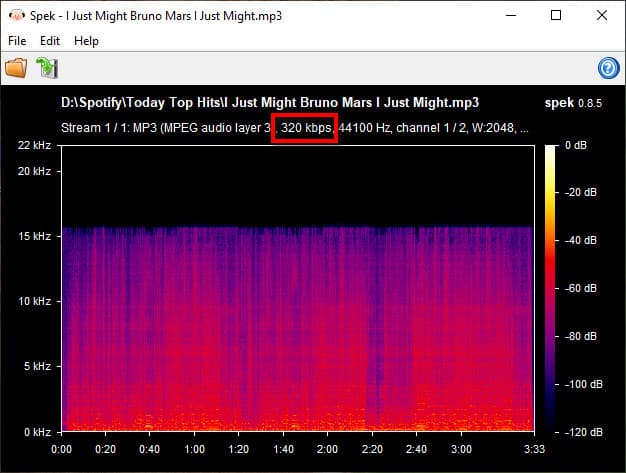This screenshot has height=473, width=626.
Task: Click the '0:40' time axis label
Action: click(x=149, y=449)
